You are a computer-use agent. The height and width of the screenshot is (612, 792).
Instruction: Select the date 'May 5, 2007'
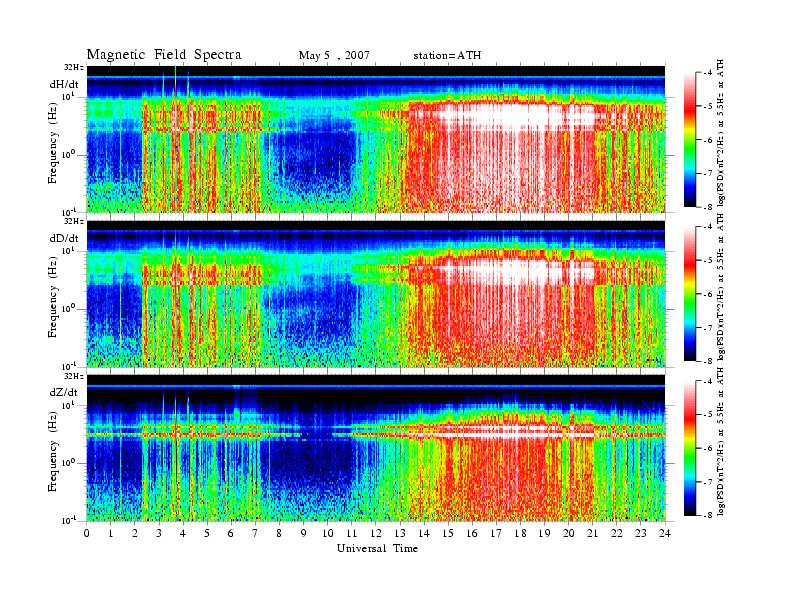pyautogui.click(x=334, y=56)
